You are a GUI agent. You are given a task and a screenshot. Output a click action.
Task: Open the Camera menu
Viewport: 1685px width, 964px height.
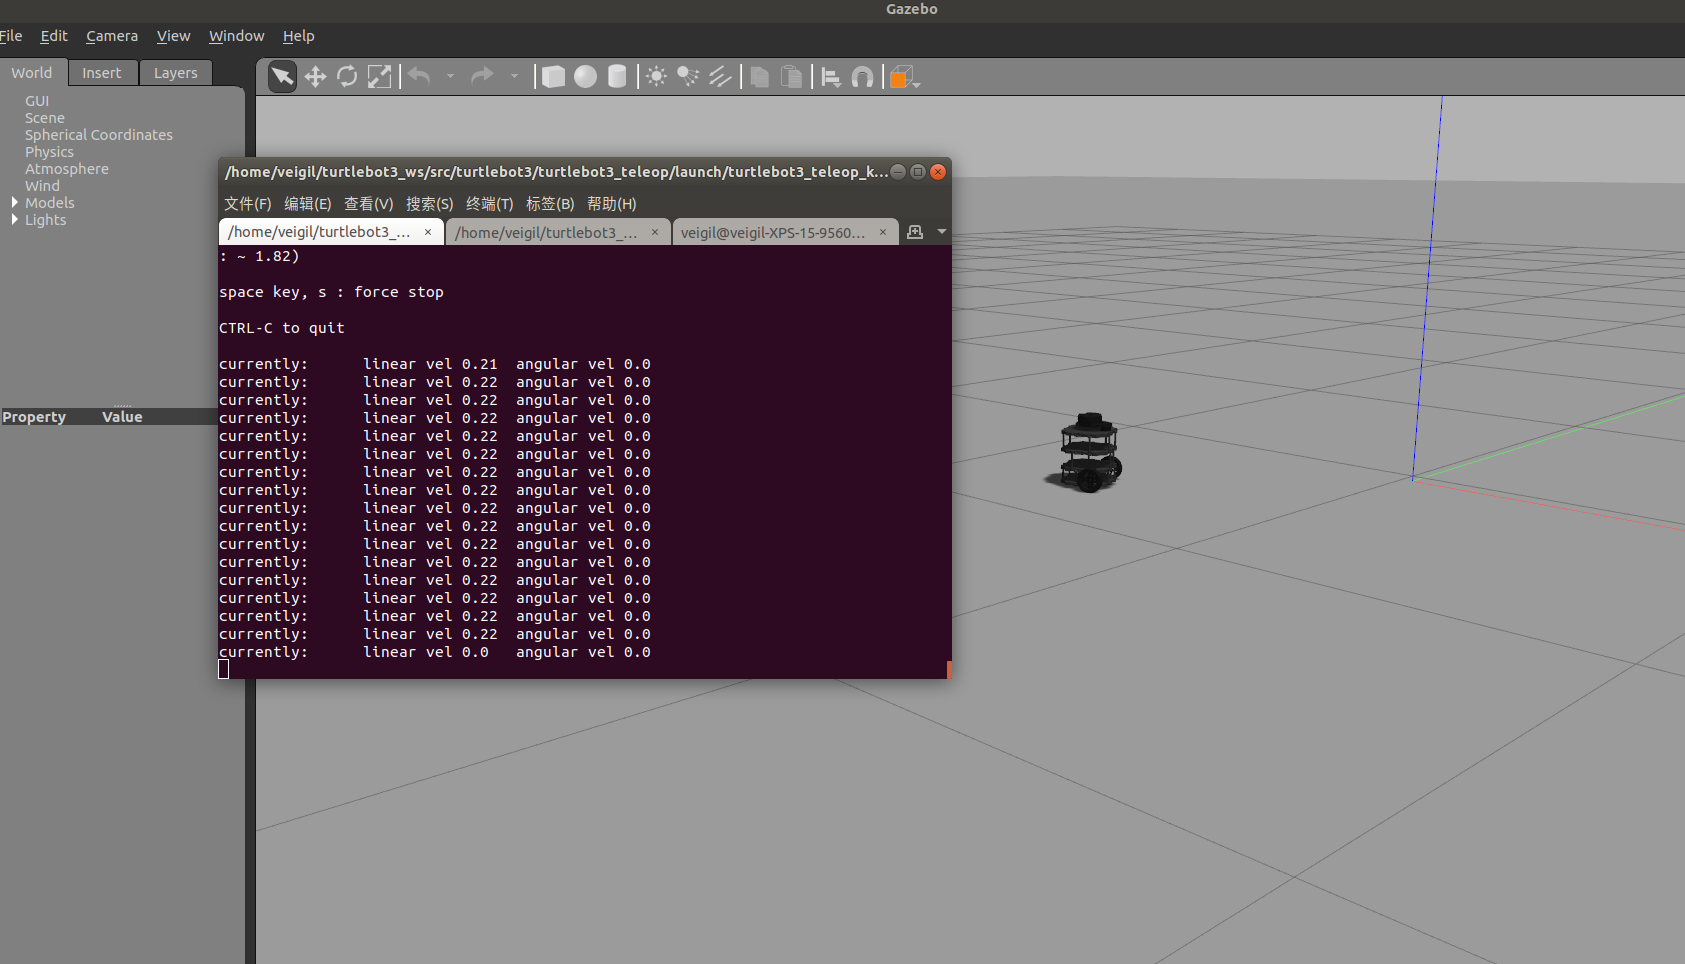(x=112, y=36)
